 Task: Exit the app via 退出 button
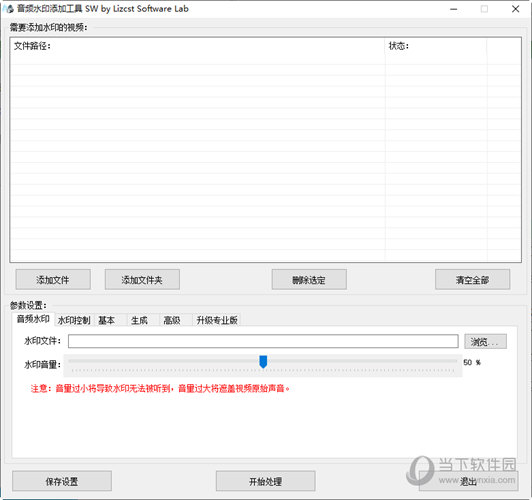[x=469, y=481]
